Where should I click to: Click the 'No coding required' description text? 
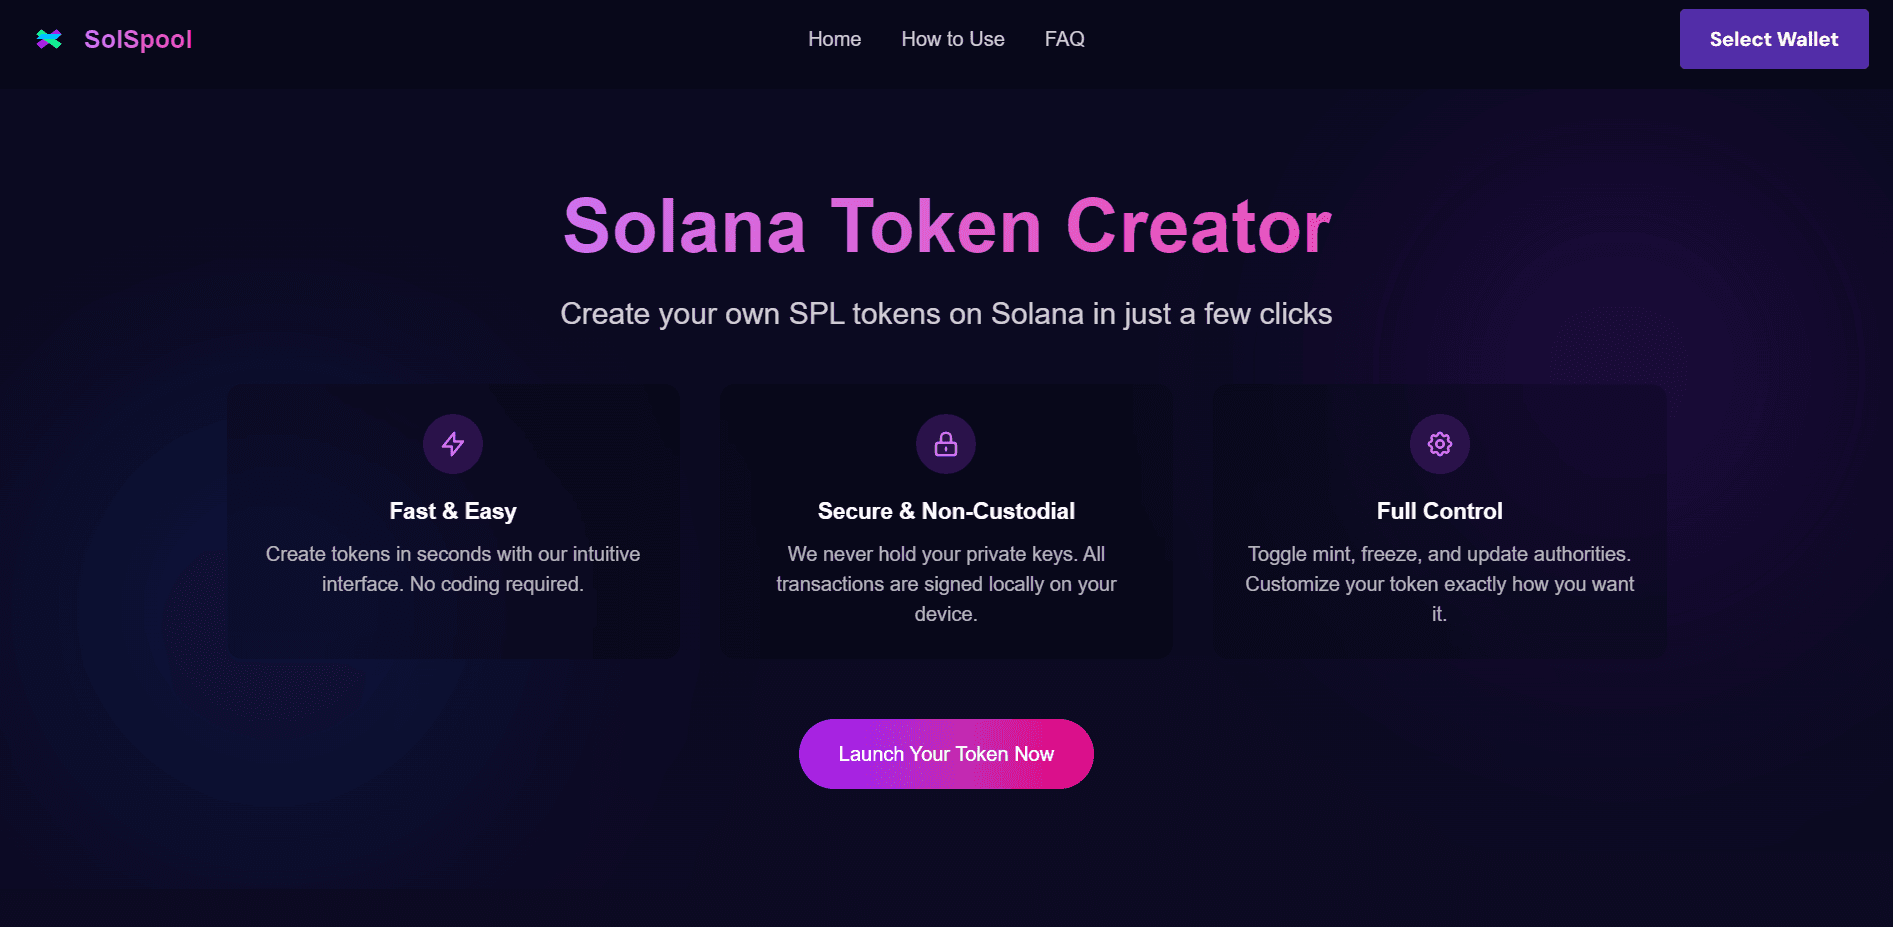click(x=453, y=569)
